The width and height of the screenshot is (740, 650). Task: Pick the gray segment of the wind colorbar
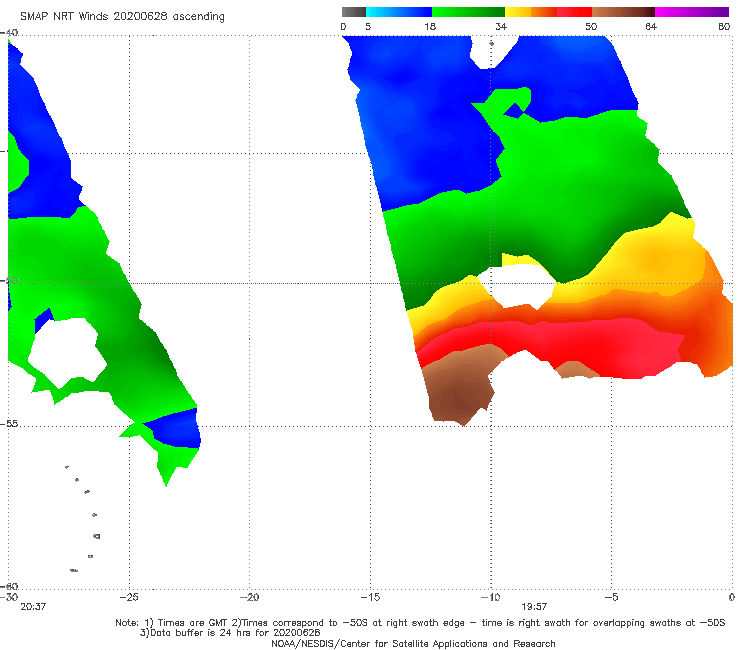[354, 12]
